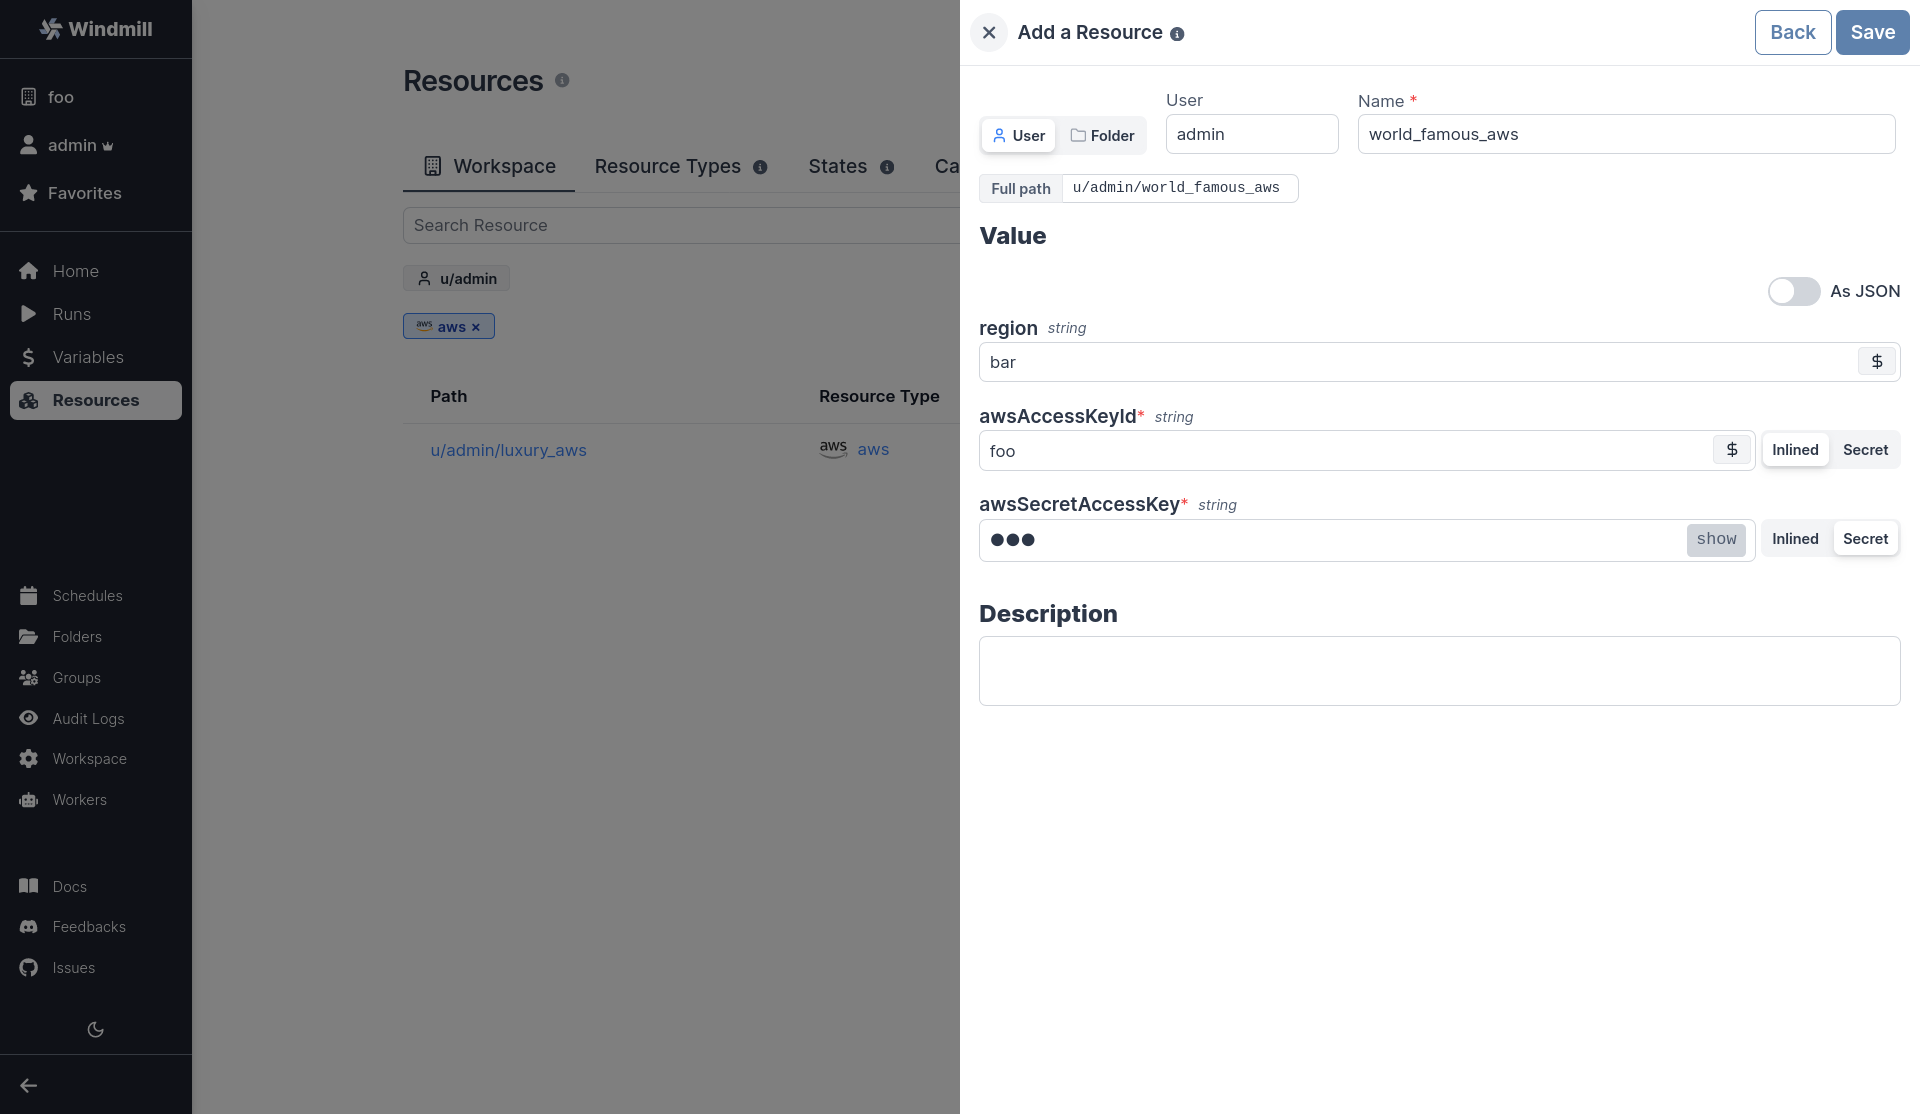1920x1114 pixels.
Task: Switch ownership to Folder
Action: [1102, 135]
